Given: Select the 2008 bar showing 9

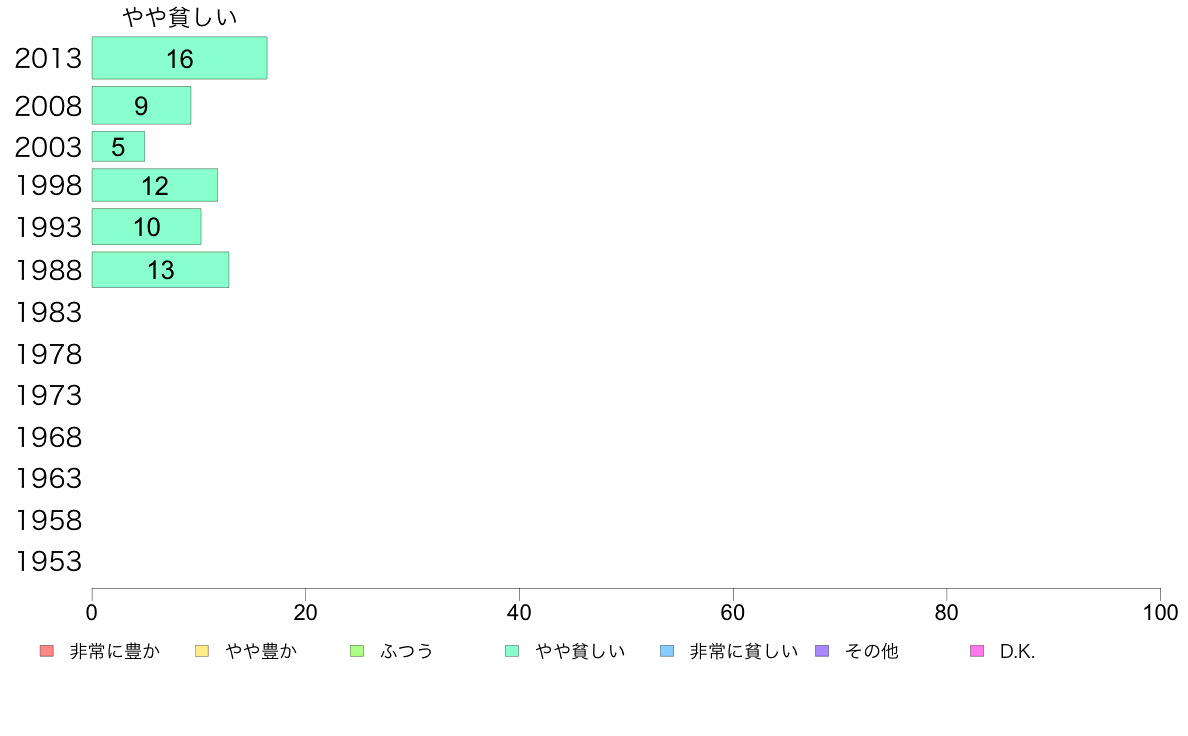Looking at the screenshot, I should click(x=142, y=105).
